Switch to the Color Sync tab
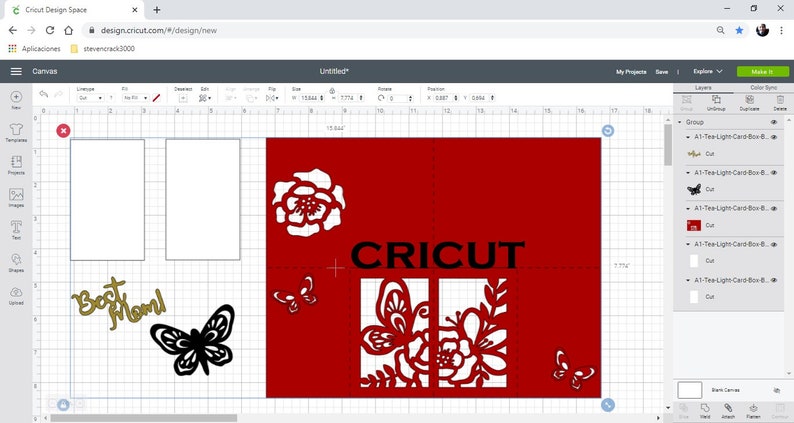This screenshot has width=794, height=423. point(763,88)
